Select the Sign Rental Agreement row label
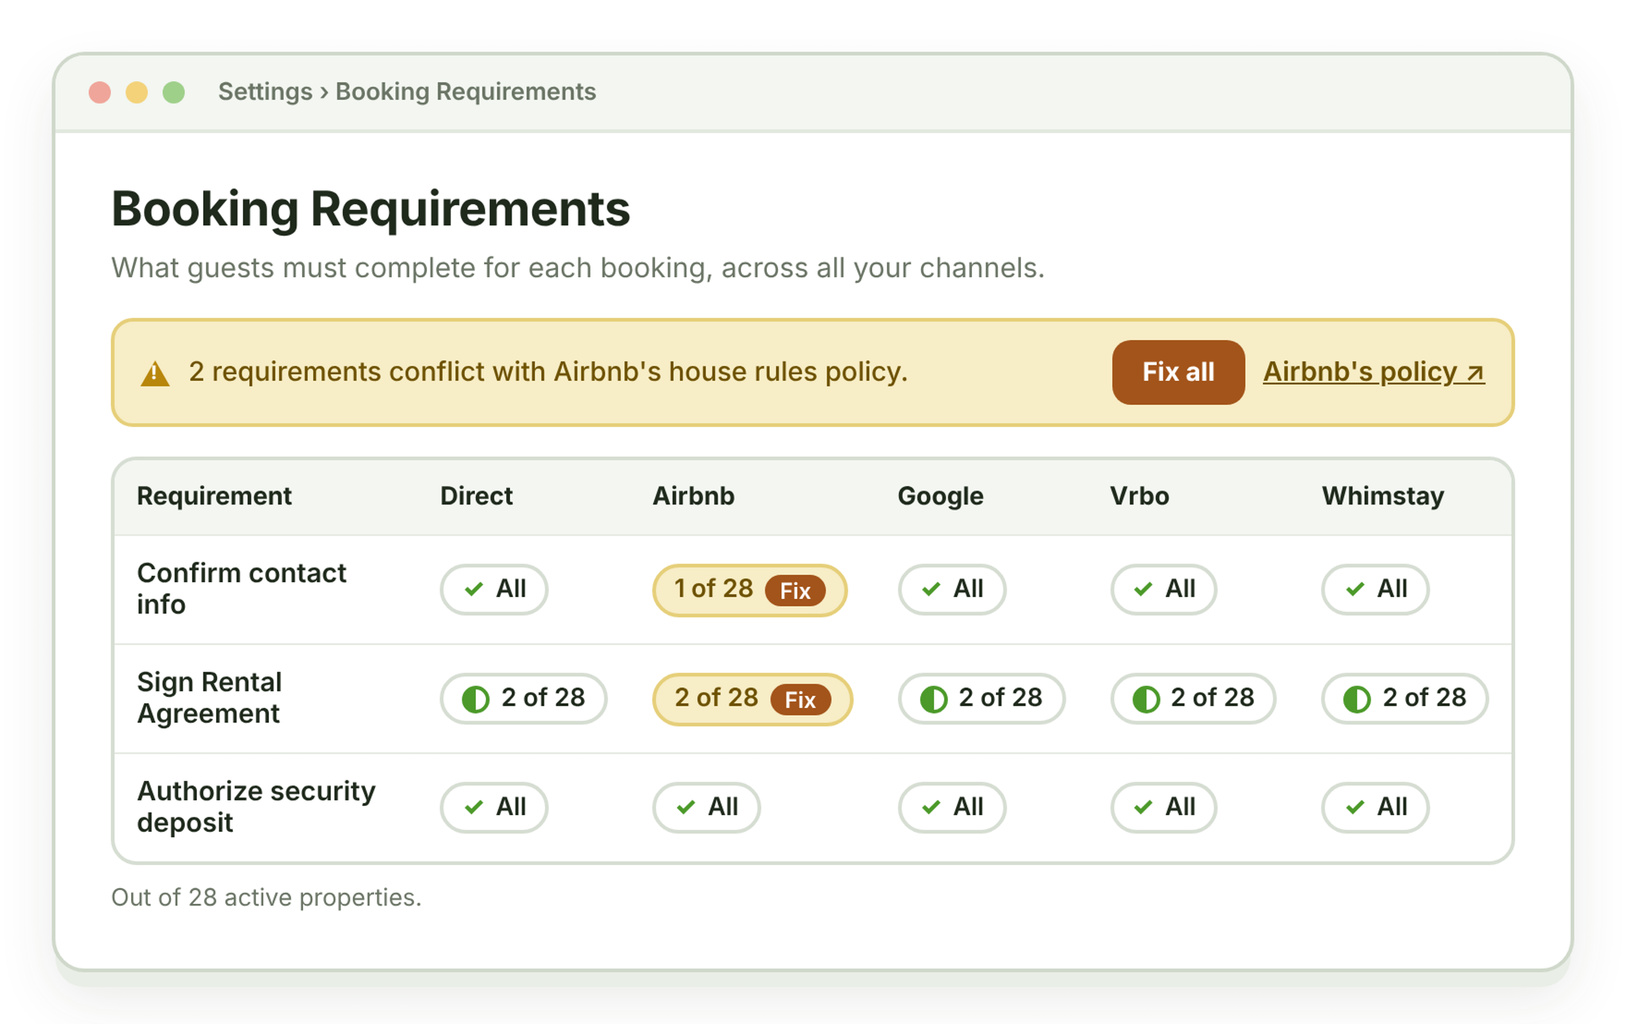This screenshot has width=1626, height=1024. pyautogui.click(x=209, y=698)
